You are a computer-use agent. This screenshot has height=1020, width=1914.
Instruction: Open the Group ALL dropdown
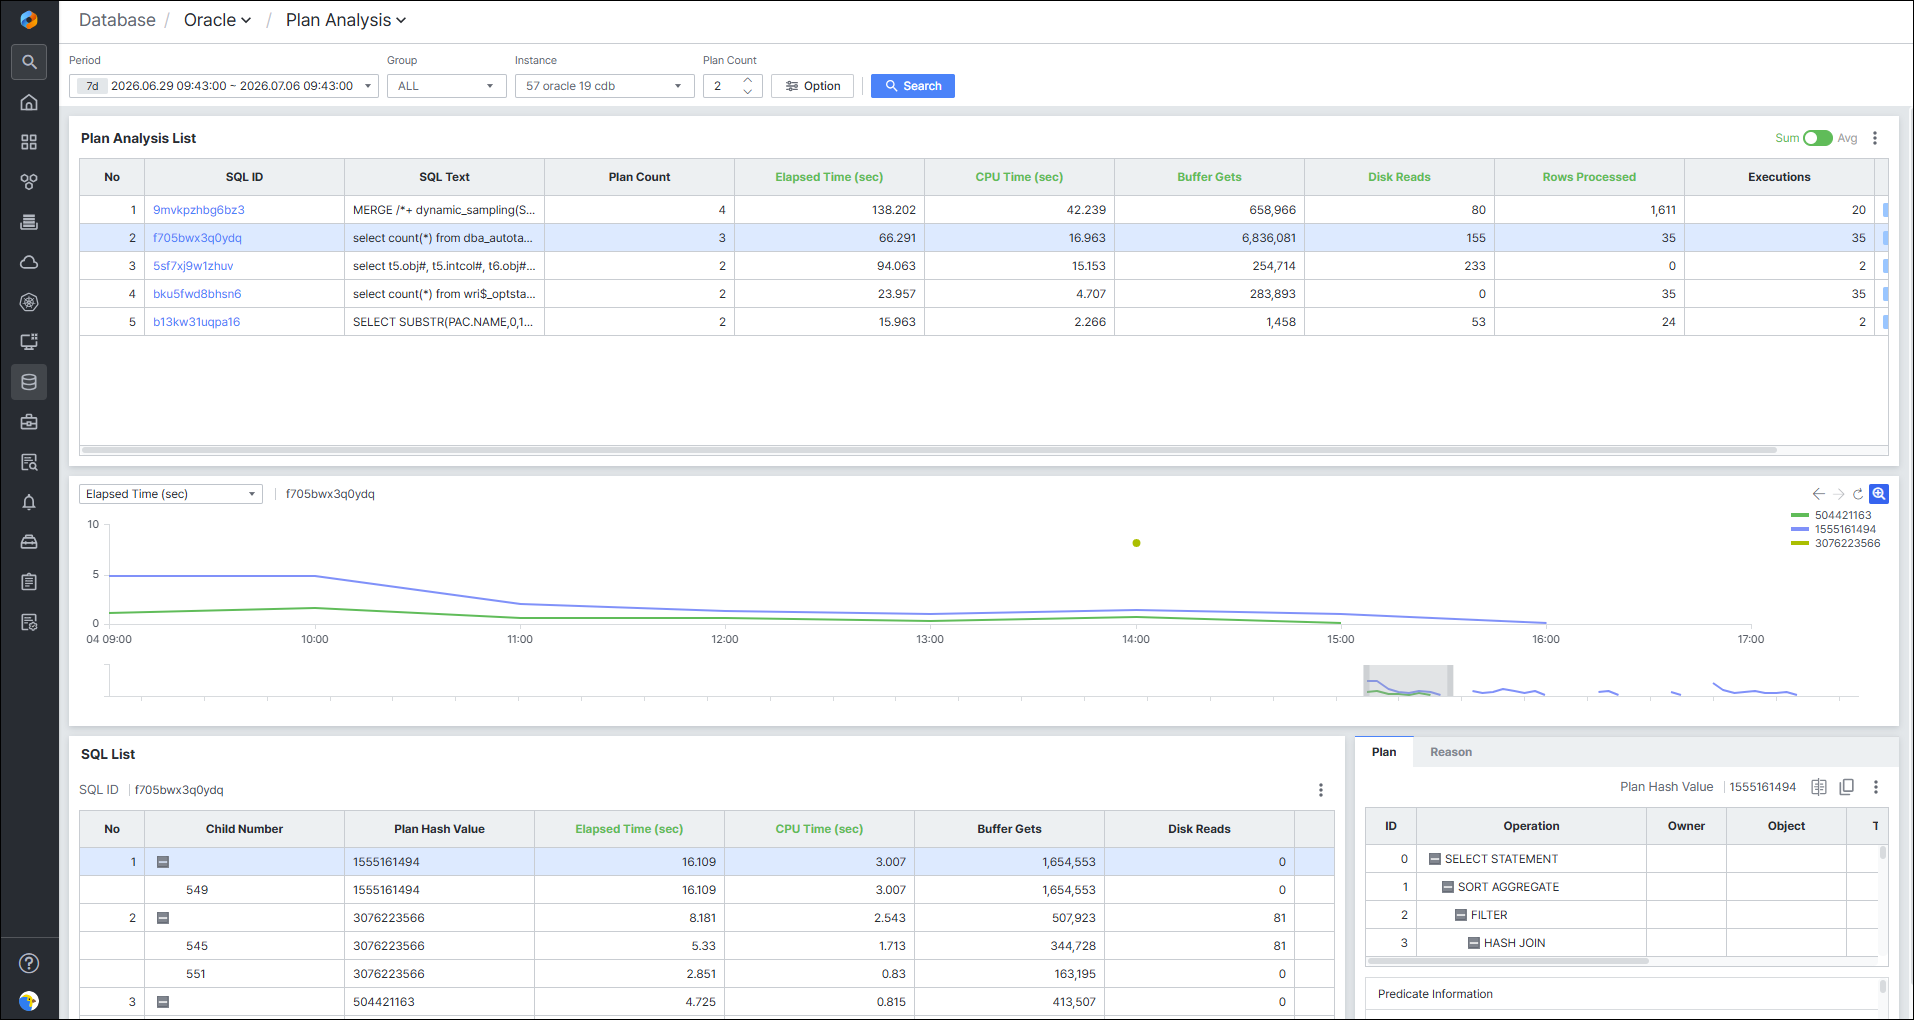tap(446, 86)
